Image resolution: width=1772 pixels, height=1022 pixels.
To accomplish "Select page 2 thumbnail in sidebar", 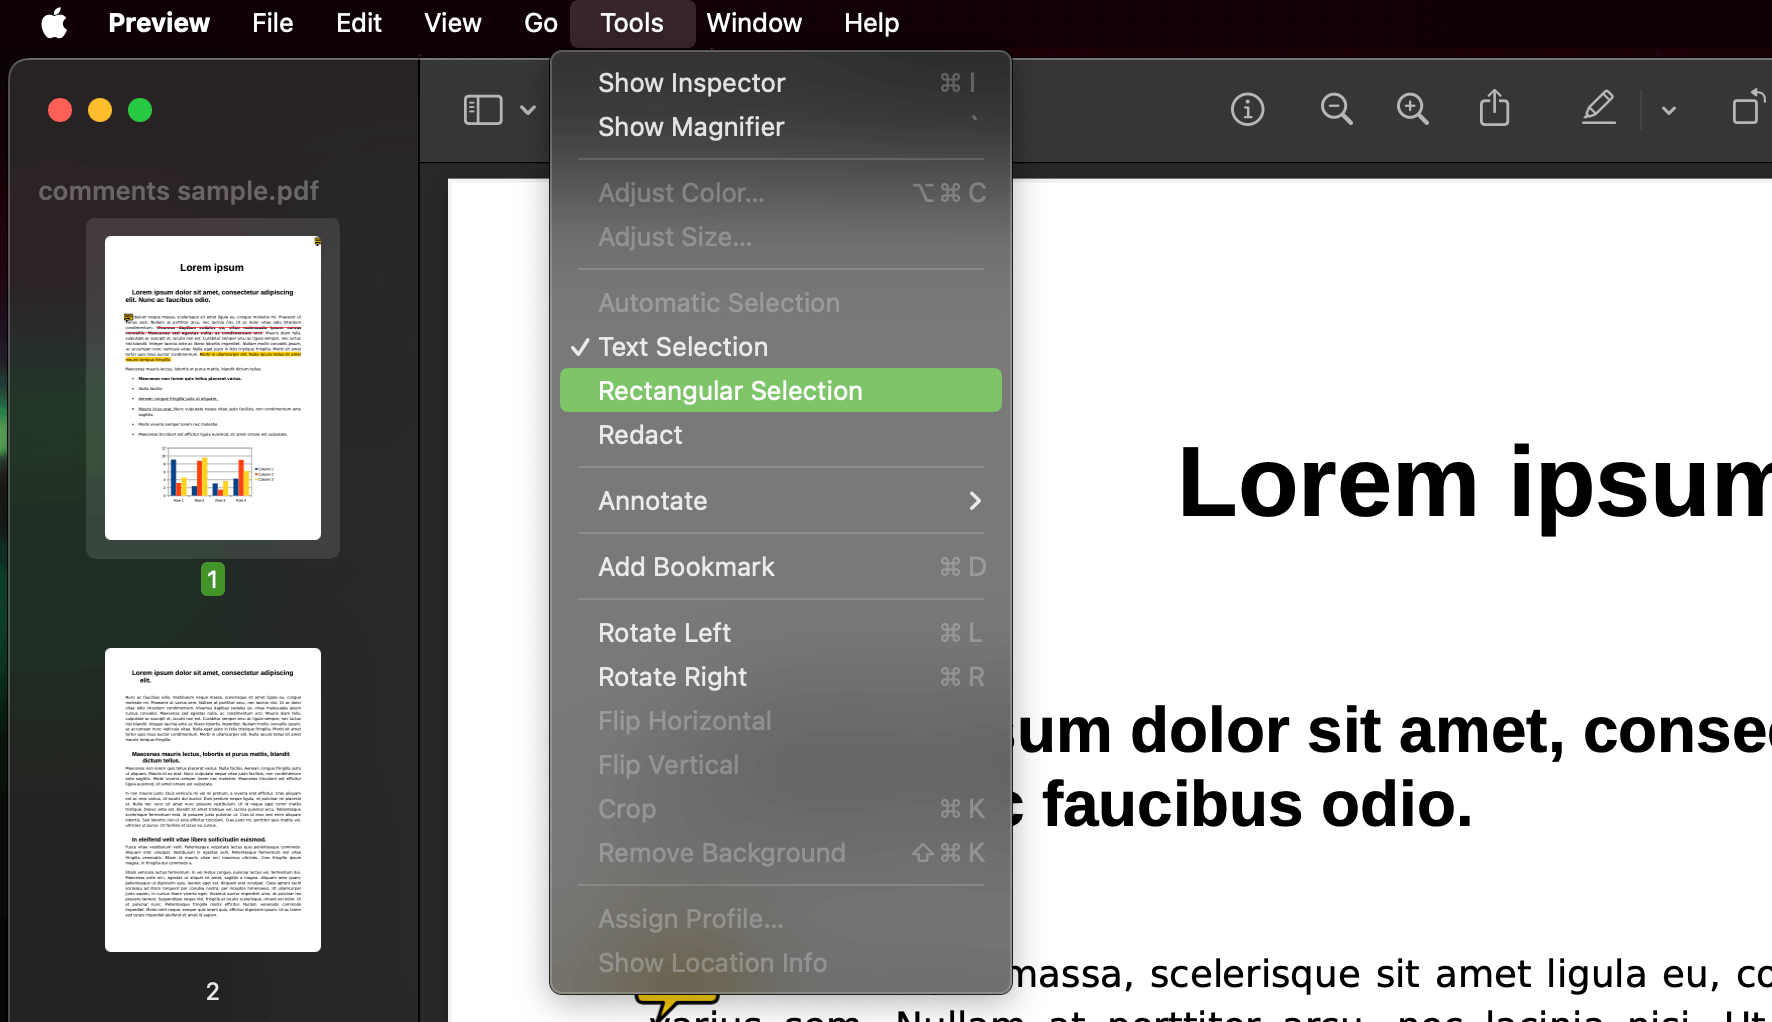I will 213,800.
